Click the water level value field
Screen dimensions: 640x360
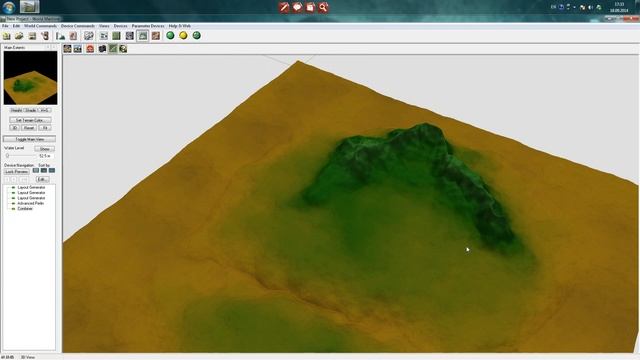click(x=45, y=156)
